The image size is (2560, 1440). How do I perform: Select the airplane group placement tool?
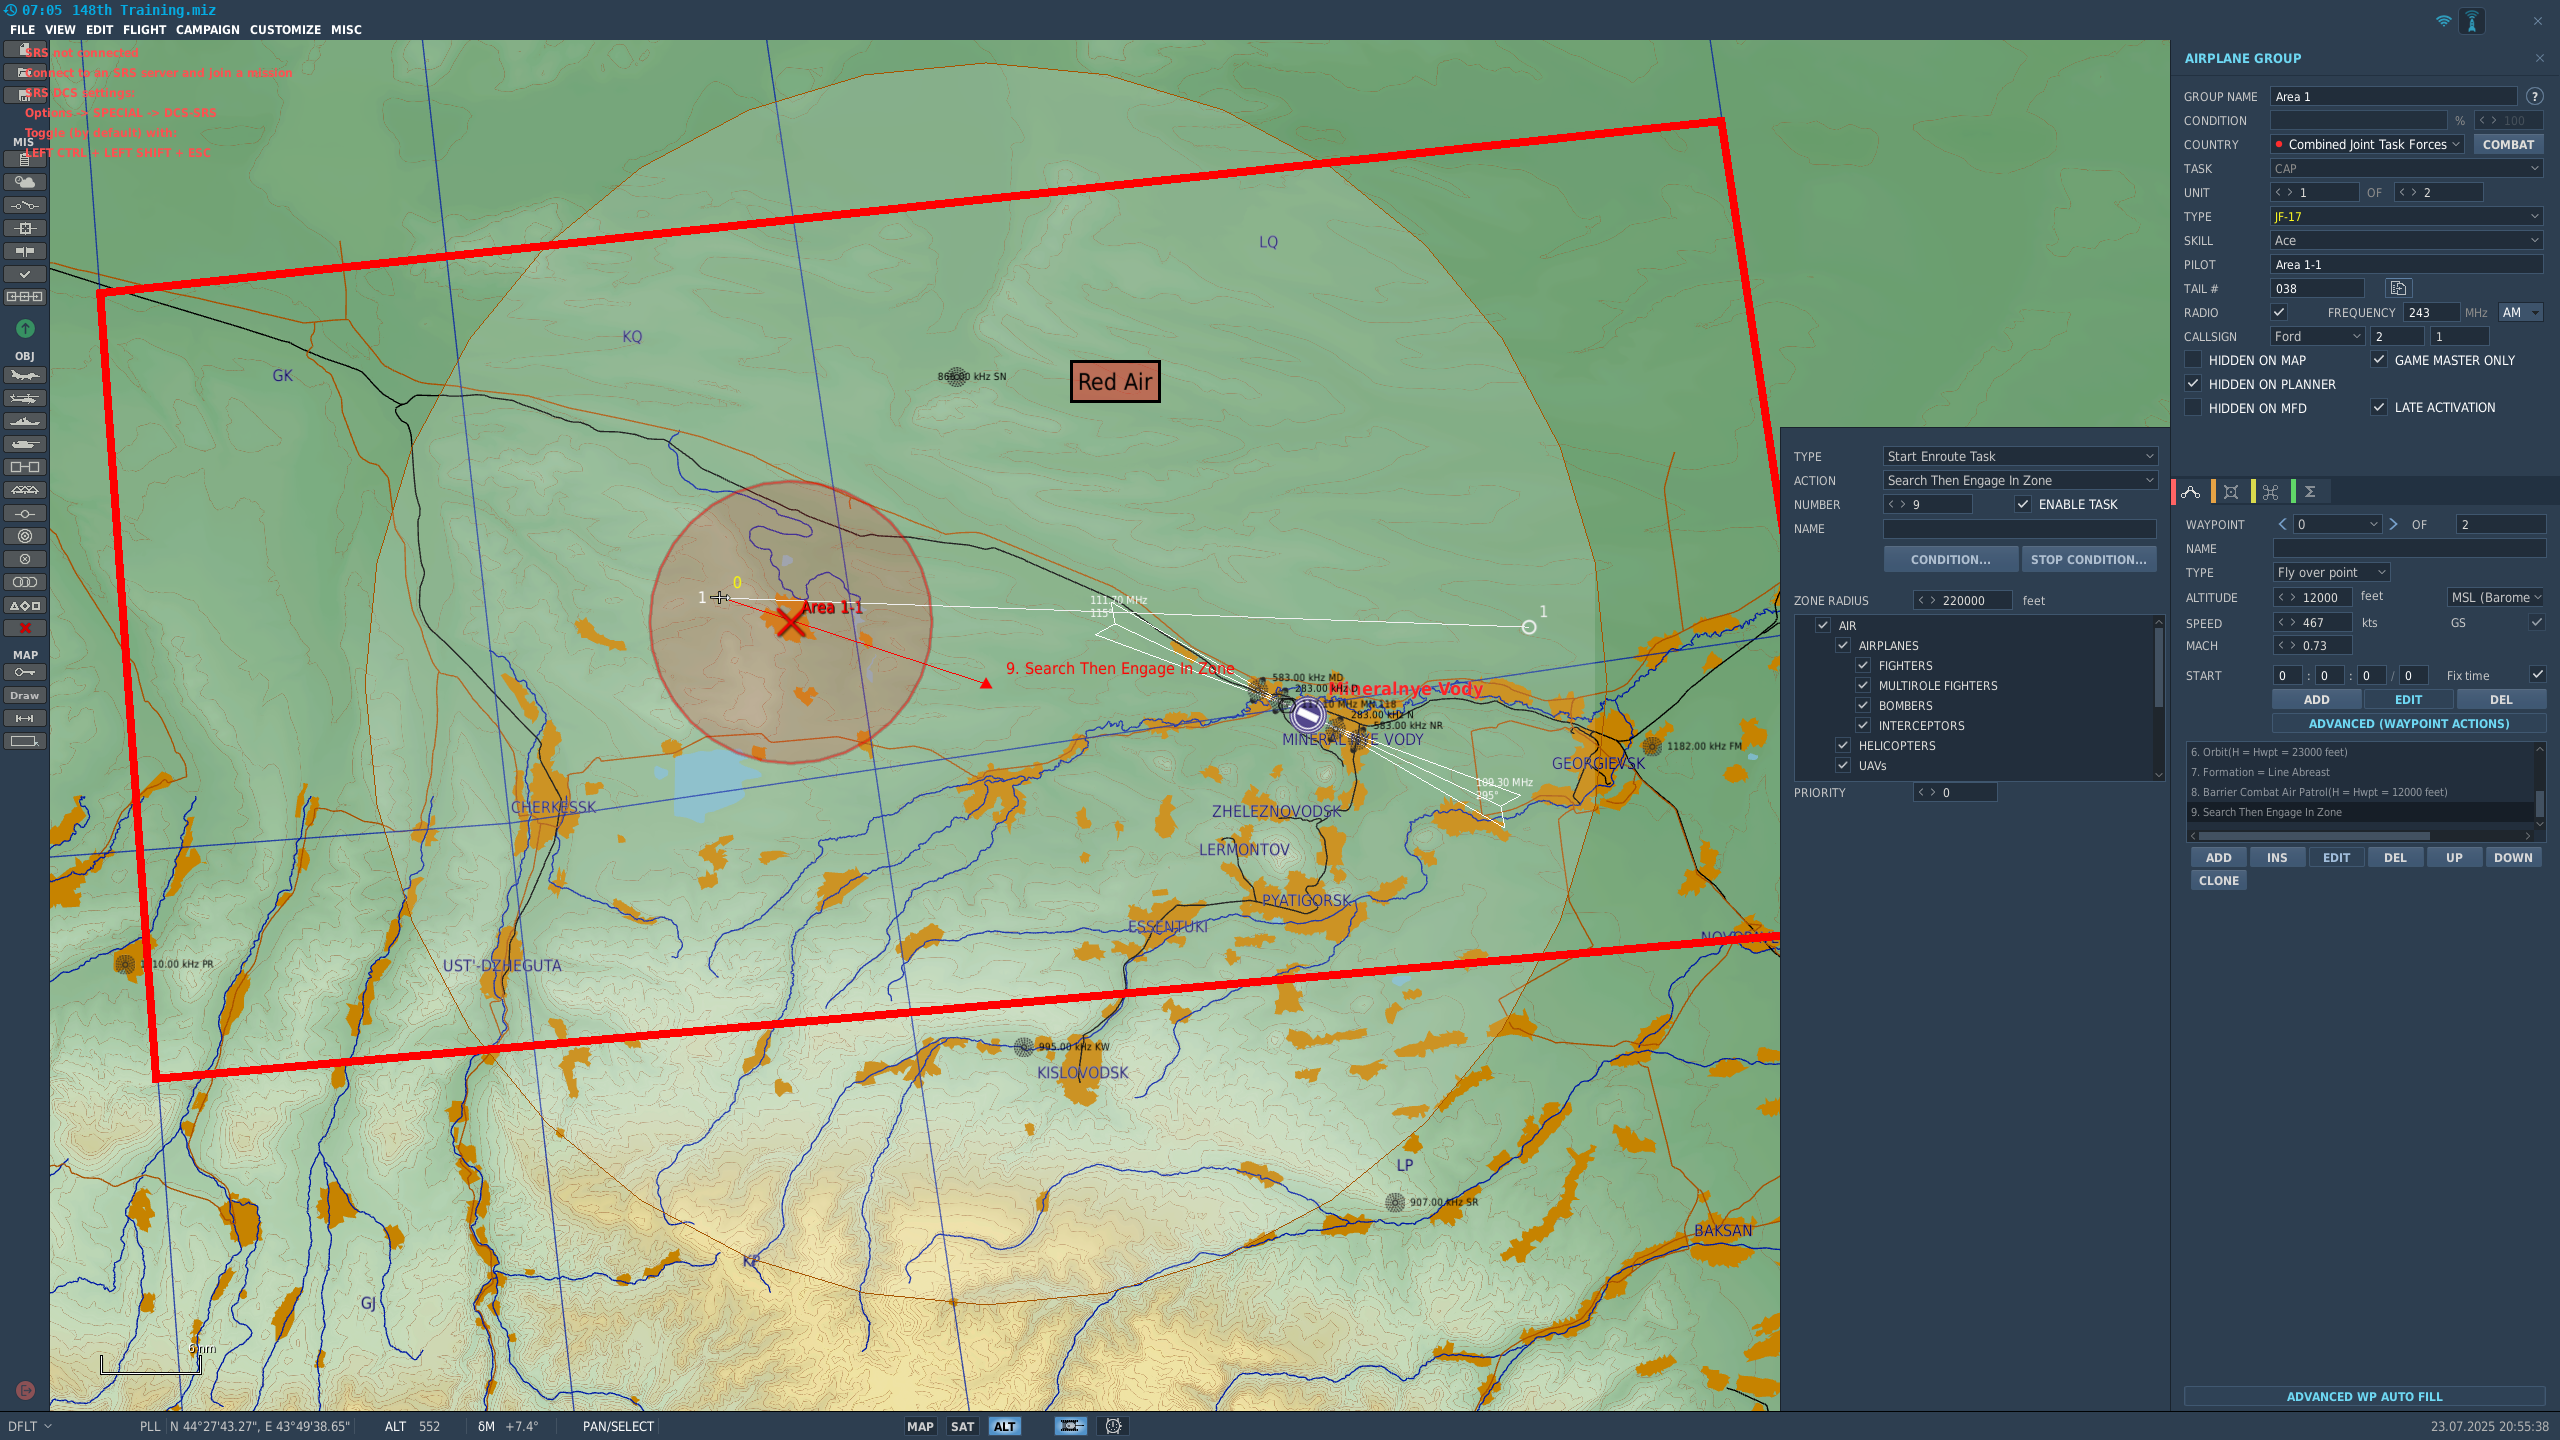click(x=25, y=375)
